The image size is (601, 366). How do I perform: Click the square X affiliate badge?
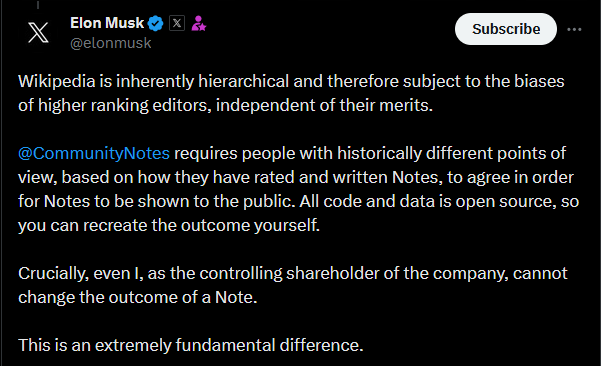pyautogui.click(x=177, y=23)
